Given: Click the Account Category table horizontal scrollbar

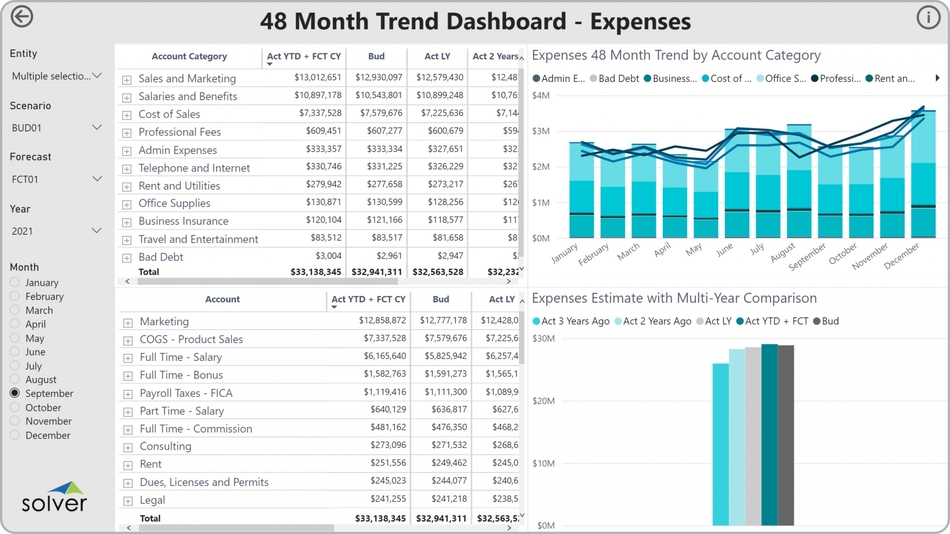Looking at the screenshot, I should 320,281.
